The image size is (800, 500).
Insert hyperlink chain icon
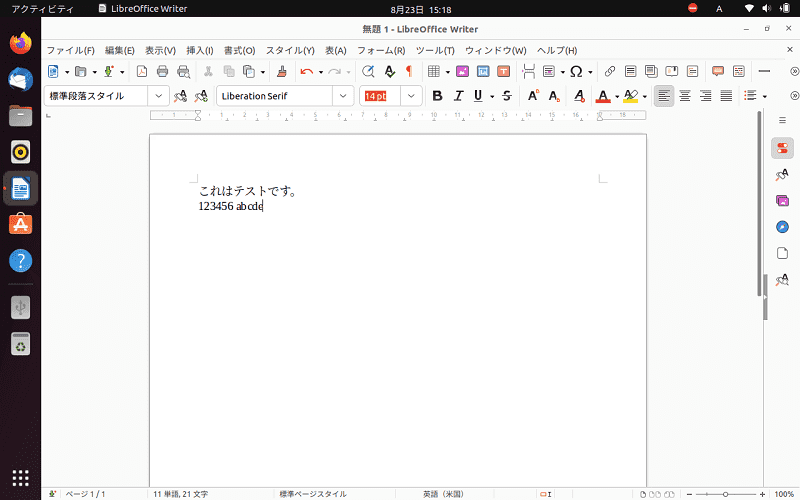(x=610, y=71)
